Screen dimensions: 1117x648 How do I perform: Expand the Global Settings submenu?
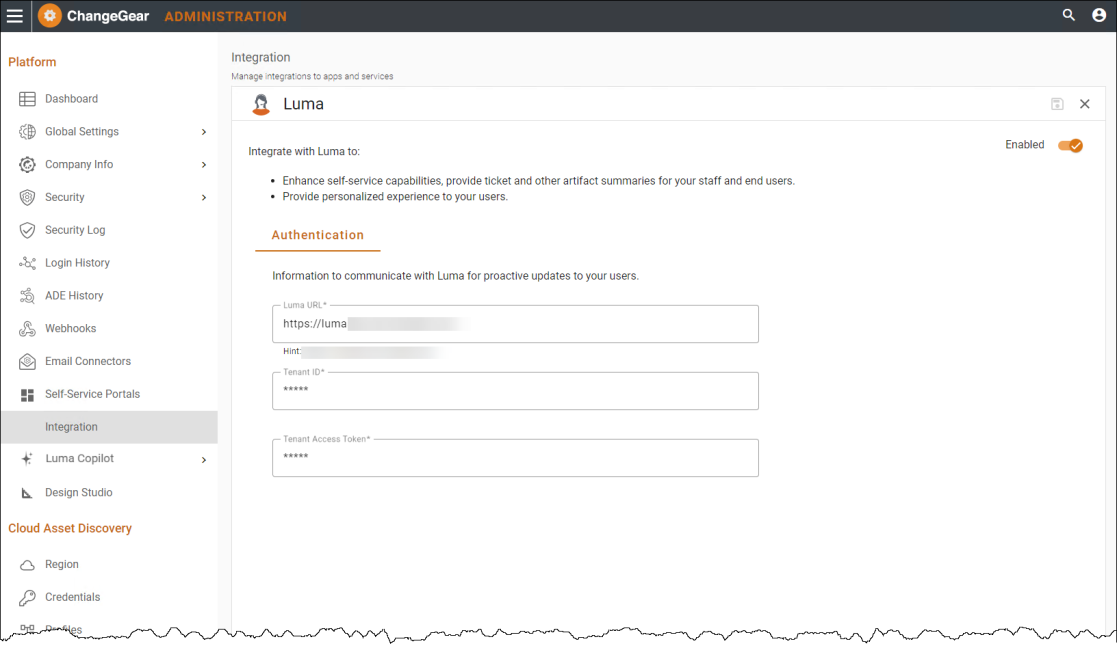(x=204, y=132)
